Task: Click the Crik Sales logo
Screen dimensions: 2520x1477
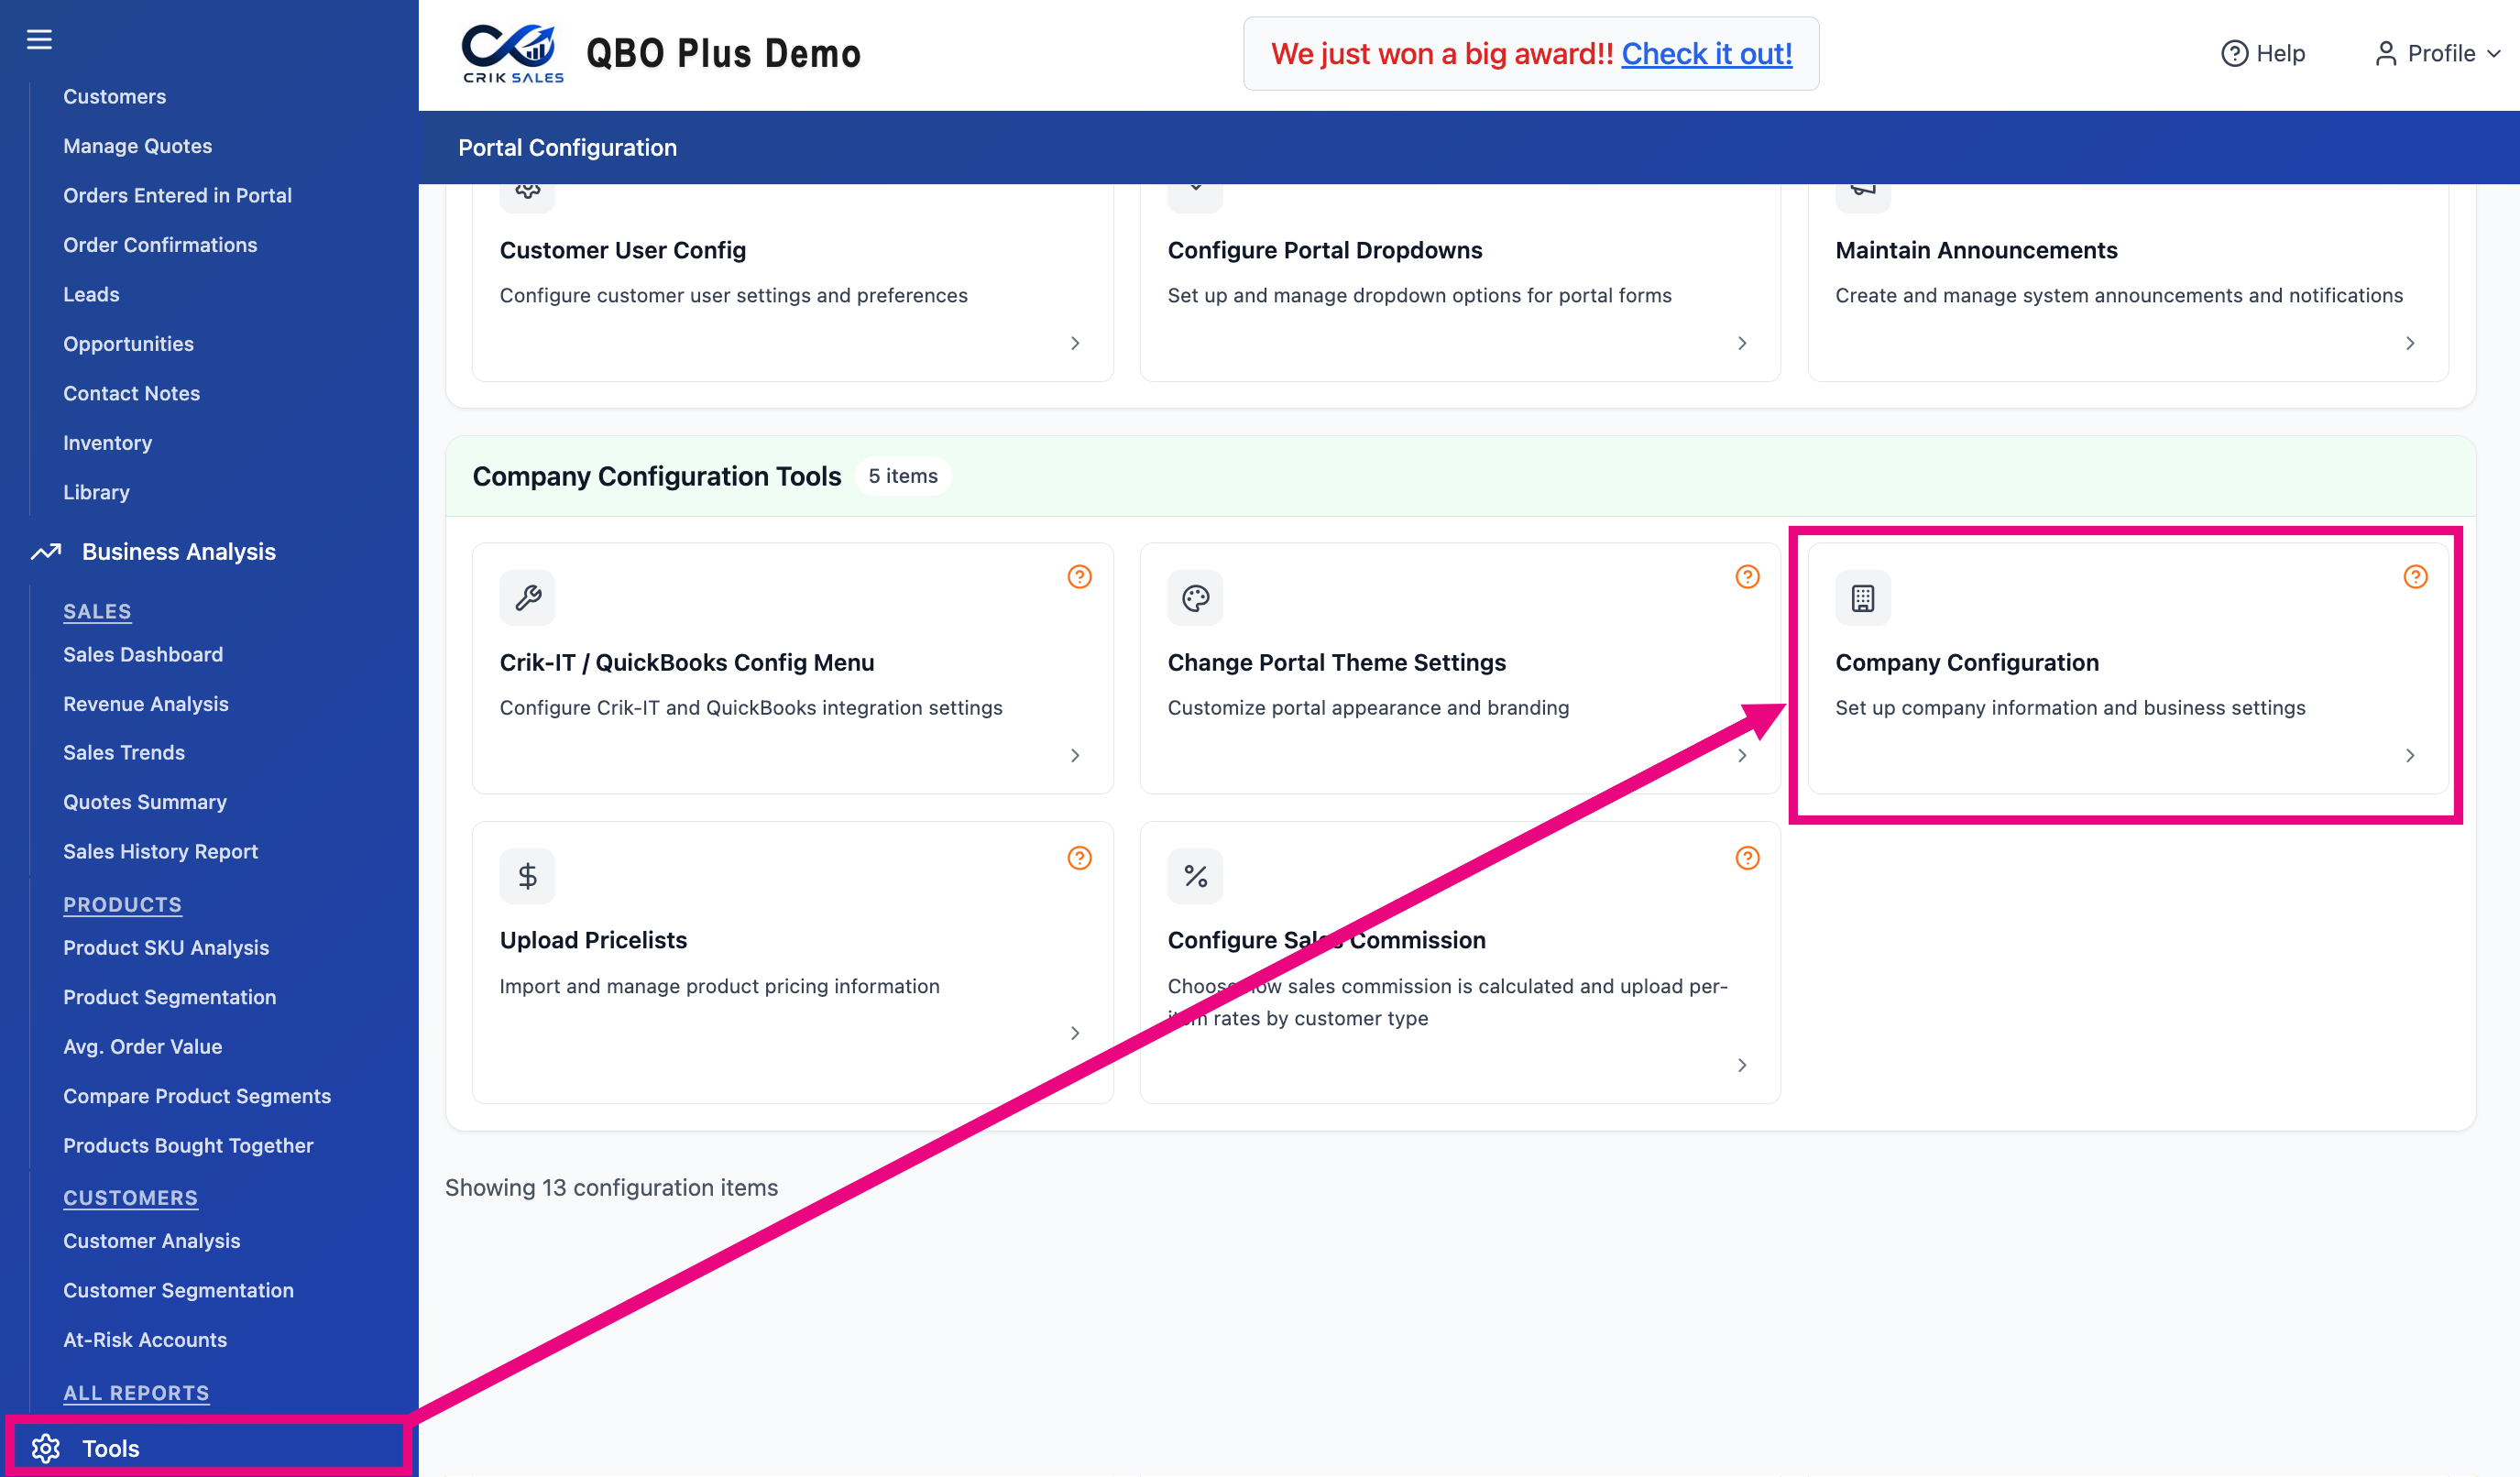Action: pos(512,53)
